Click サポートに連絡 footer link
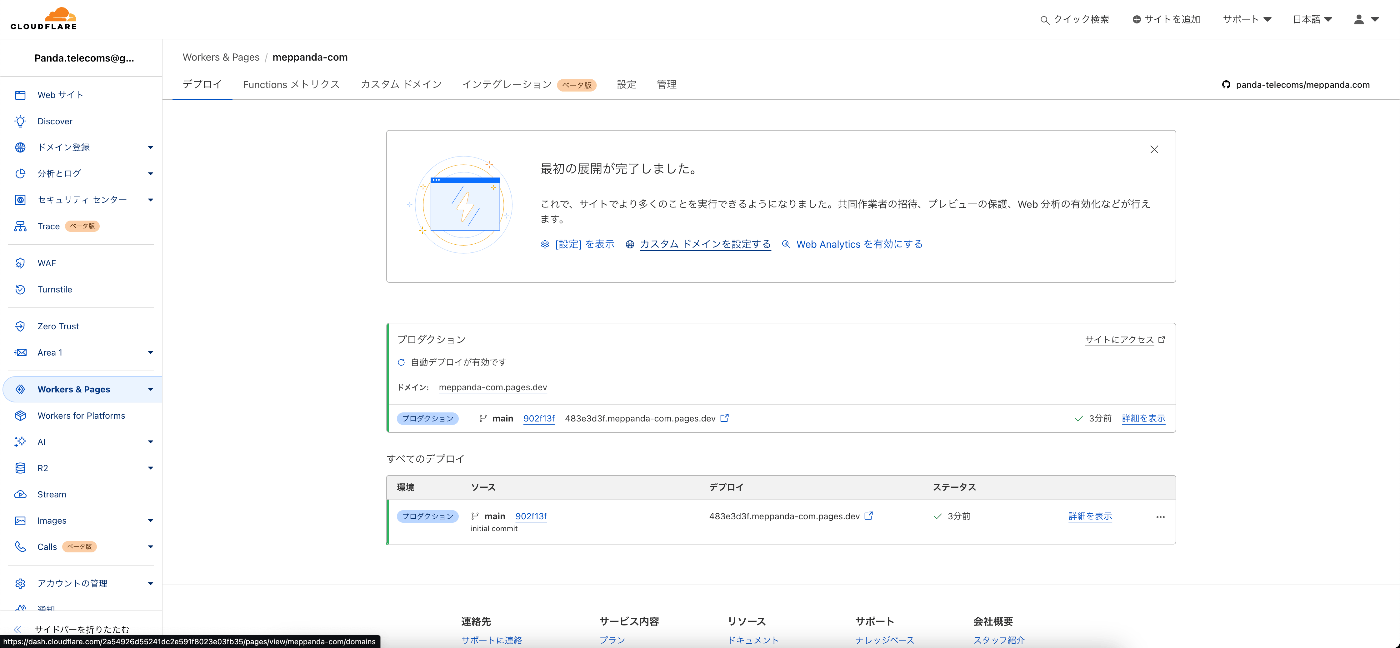This screenshot has width=1400, height=648. pyautogui.click(x=491, y=640)
